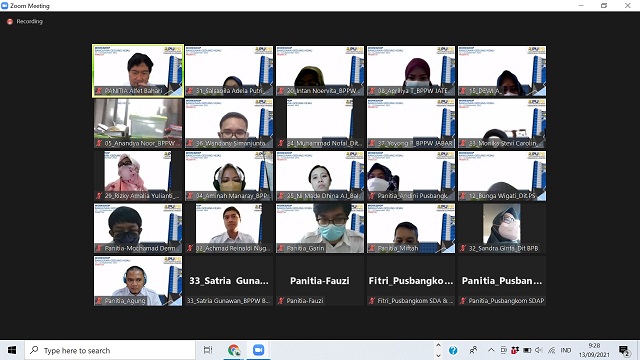Open the People icon in system tray
This screenshot has height=360, width=640.
[473, 350]
